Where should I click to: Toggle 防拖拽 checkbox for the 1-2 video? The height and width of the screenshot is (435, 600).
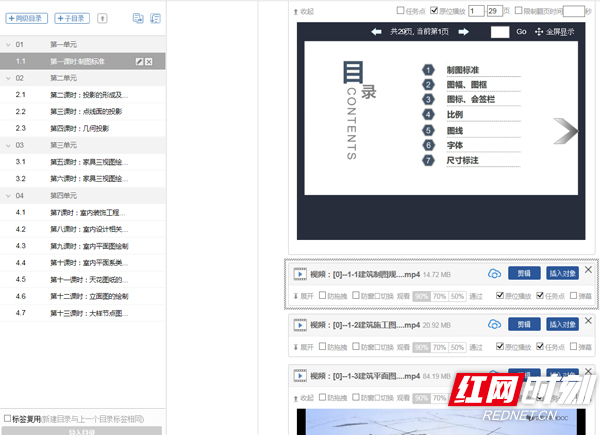pos(322,346)
